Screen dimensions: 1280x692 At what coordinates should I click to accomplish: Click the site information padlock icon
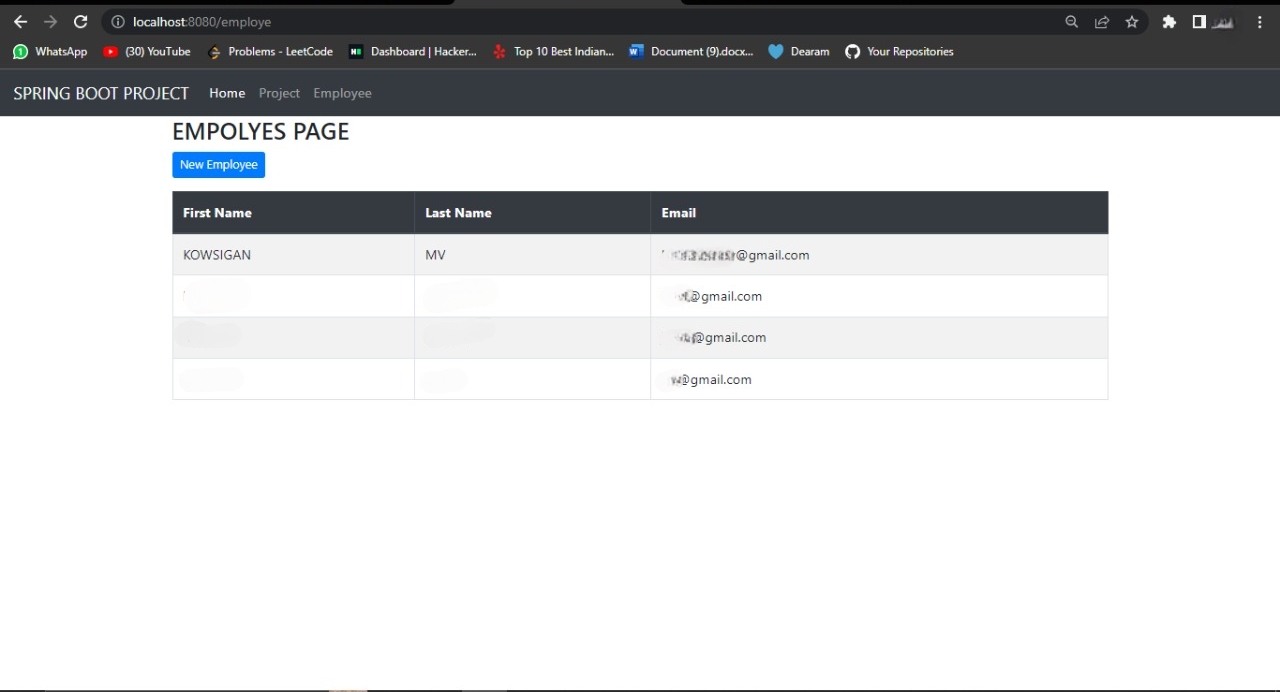click(117, 21)
